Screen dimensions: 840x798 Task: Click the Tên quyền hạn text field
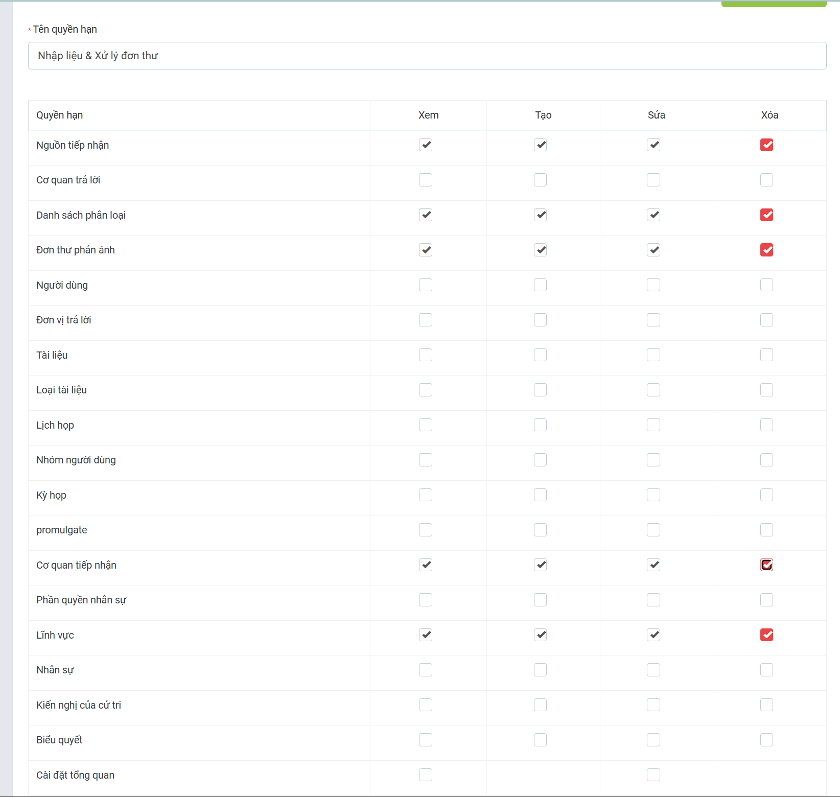point(427,56)
